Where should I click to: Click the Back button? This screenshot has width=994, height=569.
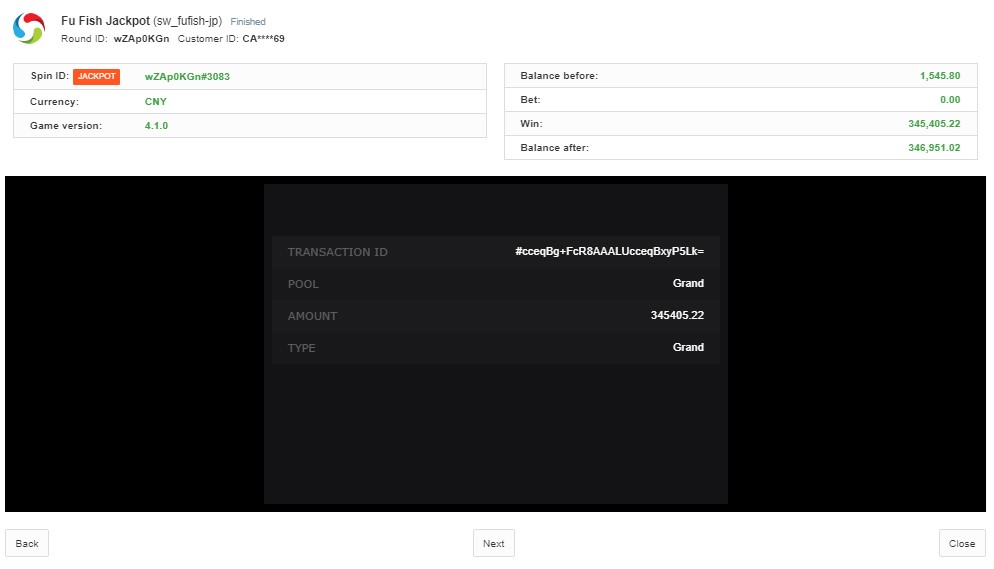(x=27, y=544)
